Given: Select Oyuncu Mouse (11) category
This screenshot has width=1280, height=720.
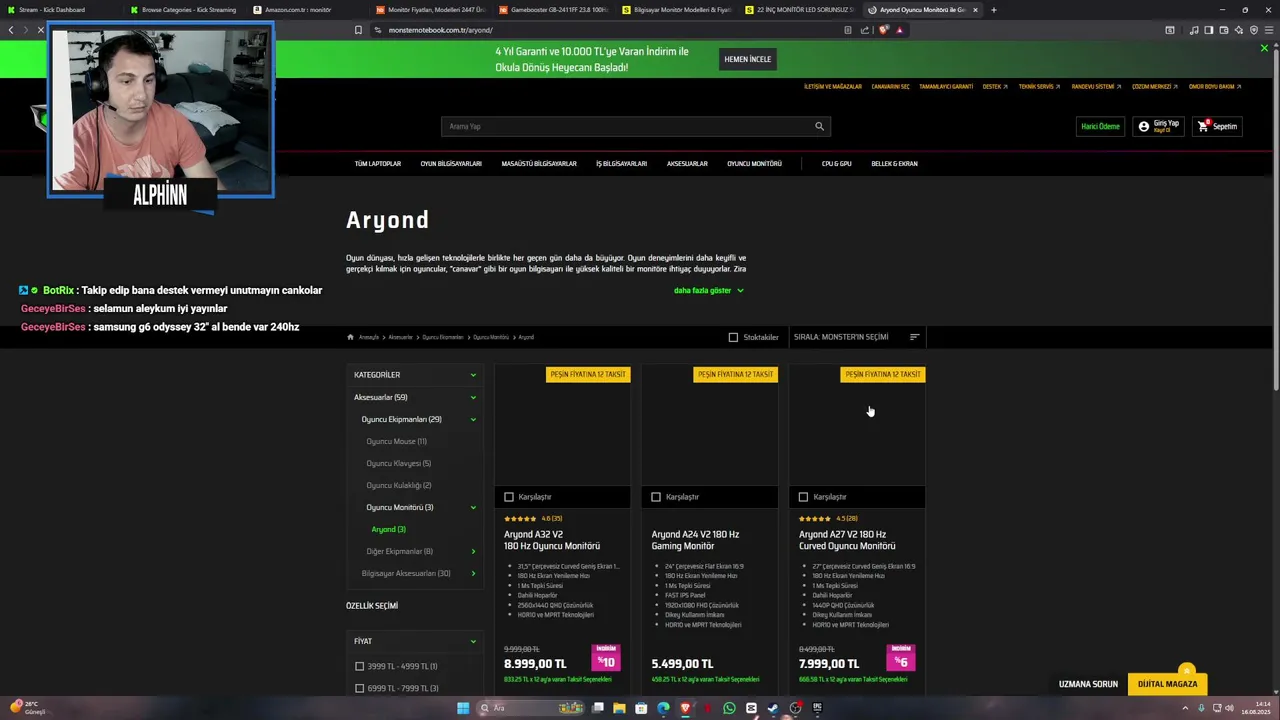Looking at the screenshot, I should [396, 441].
